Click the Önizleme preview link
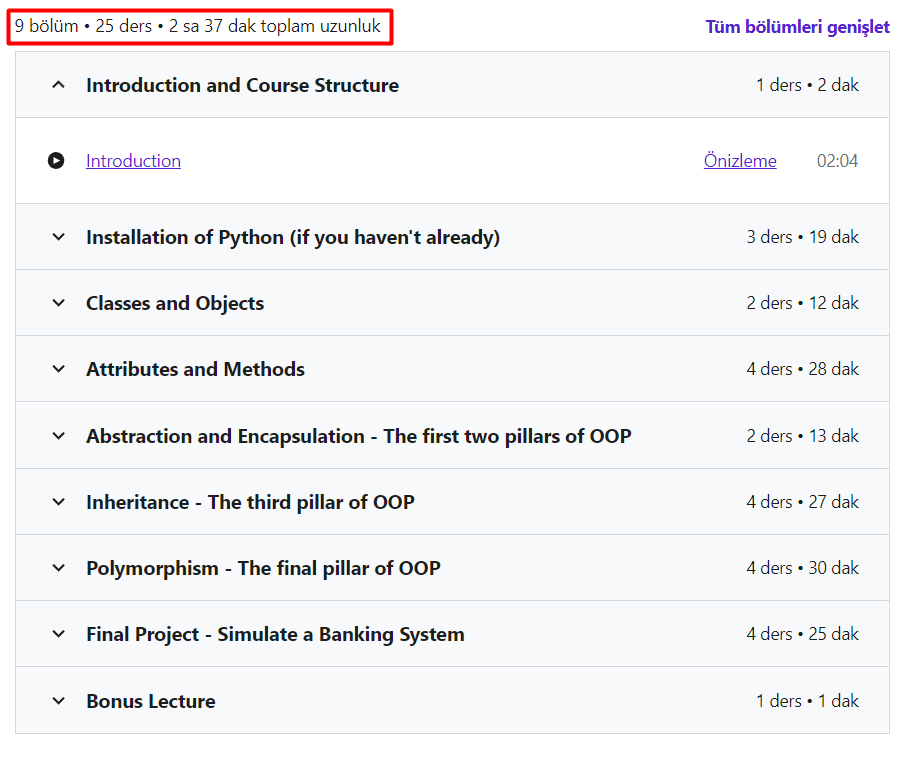The height and width of the screenshot is (758, 916). (739, 161)
